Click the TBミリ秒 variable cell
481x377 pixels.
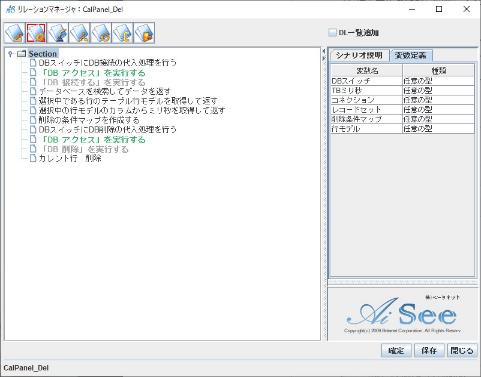[x=367, y=90]
